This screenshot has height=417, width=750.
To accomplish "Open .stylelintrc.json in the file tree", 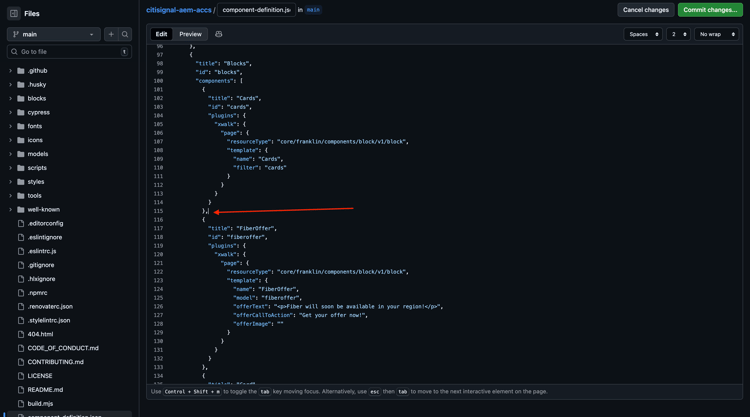I will 49,320.
